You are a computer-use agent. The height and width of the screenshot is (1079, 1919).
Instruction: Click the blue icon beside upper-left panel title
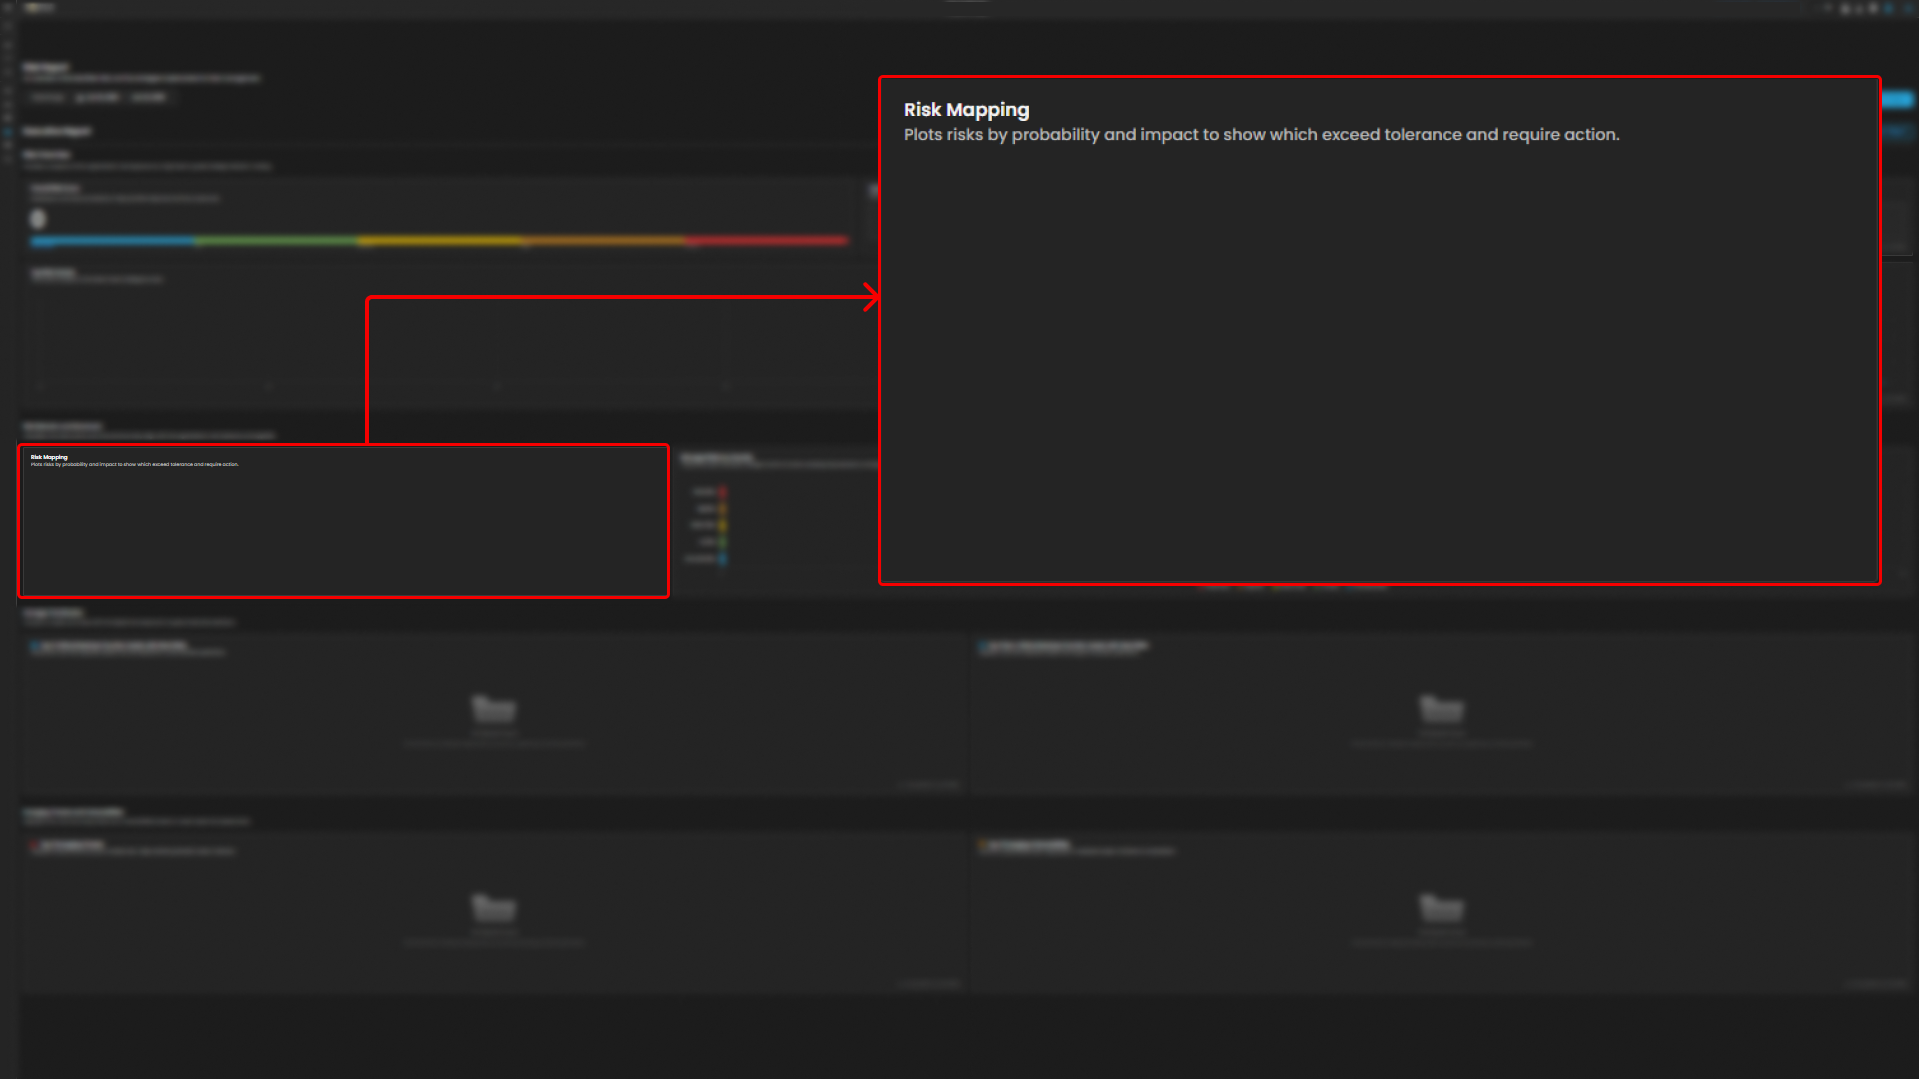pos(35,647)
